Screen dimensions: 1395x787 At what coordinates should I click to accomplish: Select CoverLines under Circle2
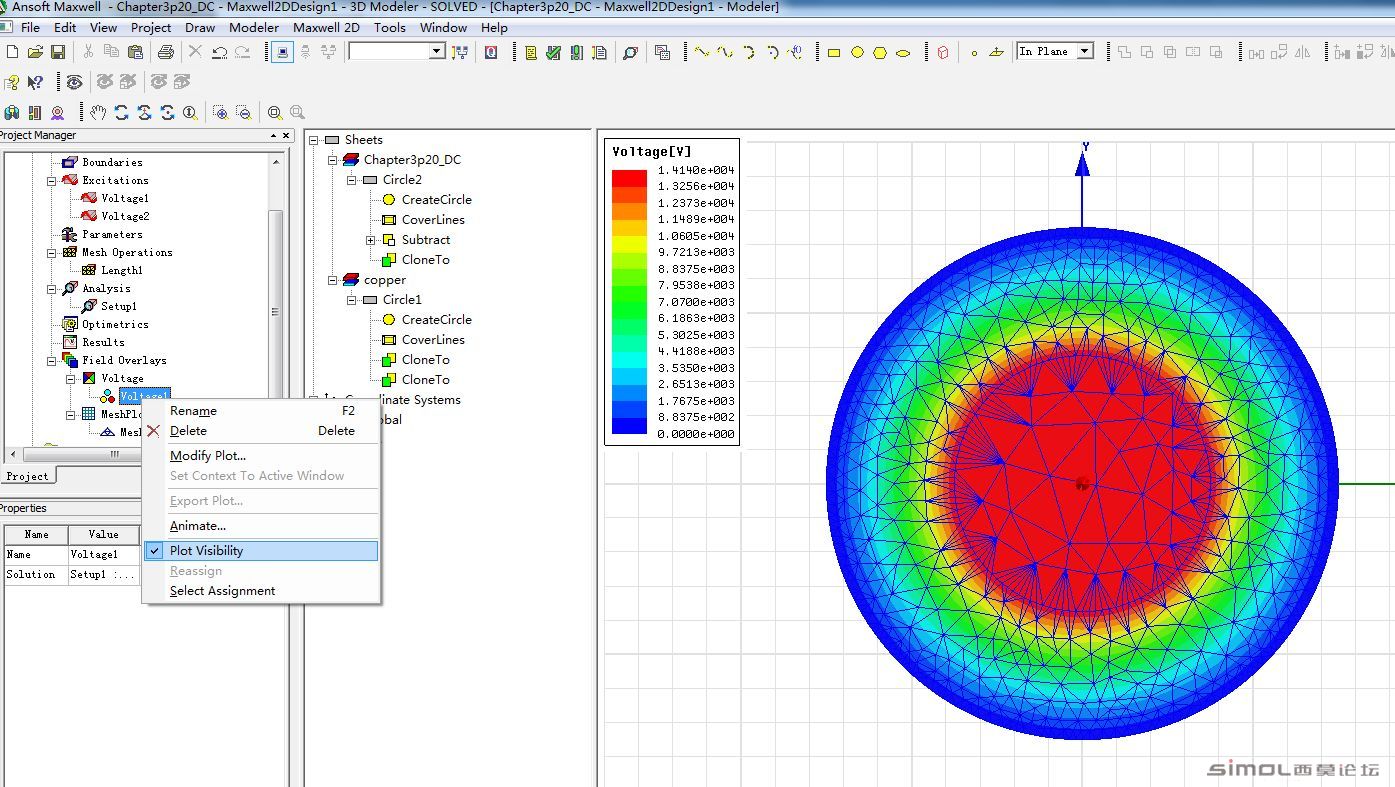point(433,220)
